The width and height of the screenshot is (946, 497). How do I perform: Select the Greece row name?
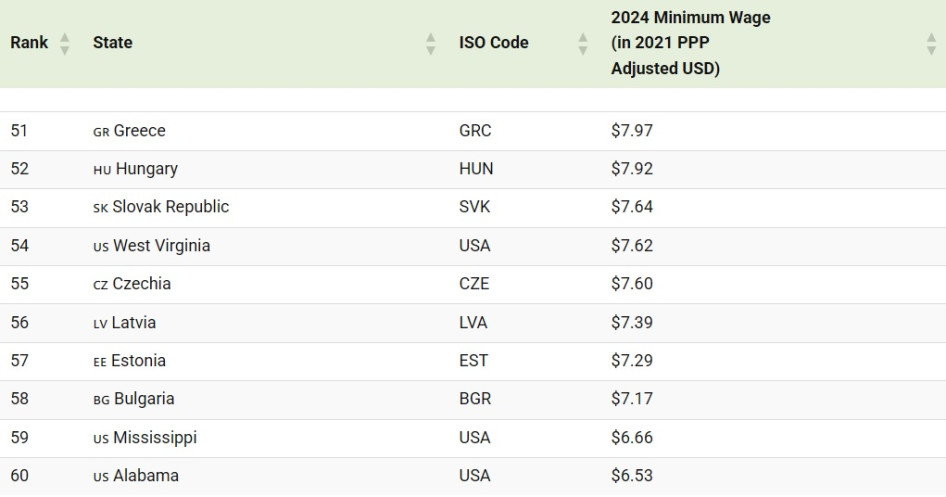tap(139, 131)
